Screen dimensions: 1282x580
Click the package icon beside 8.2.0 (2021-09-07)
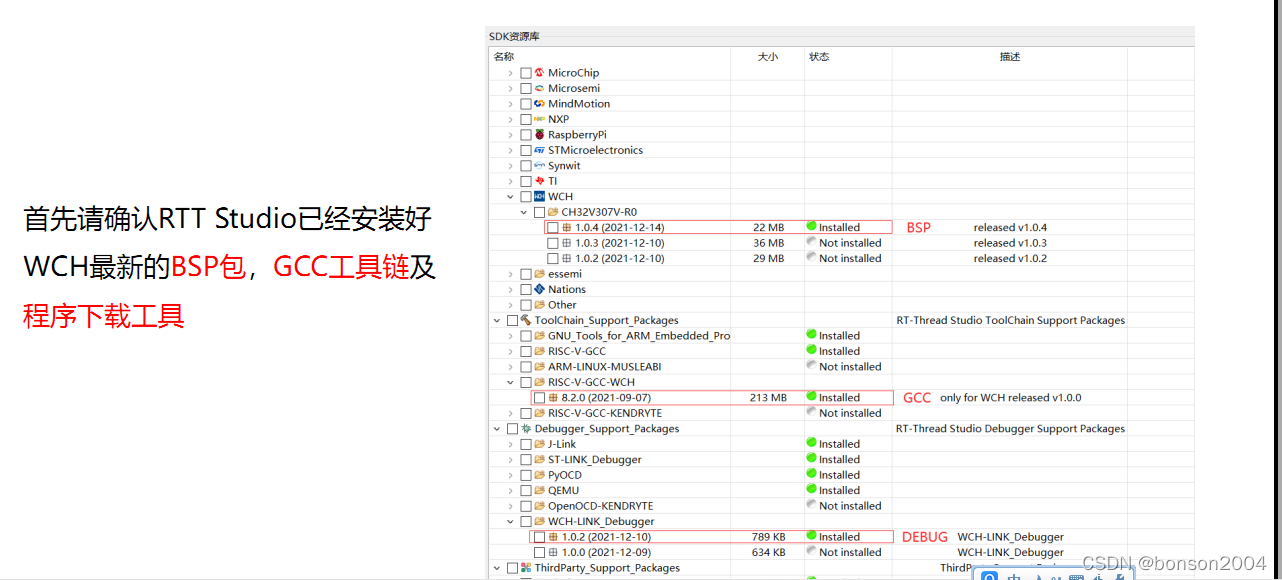click(553, 397)
